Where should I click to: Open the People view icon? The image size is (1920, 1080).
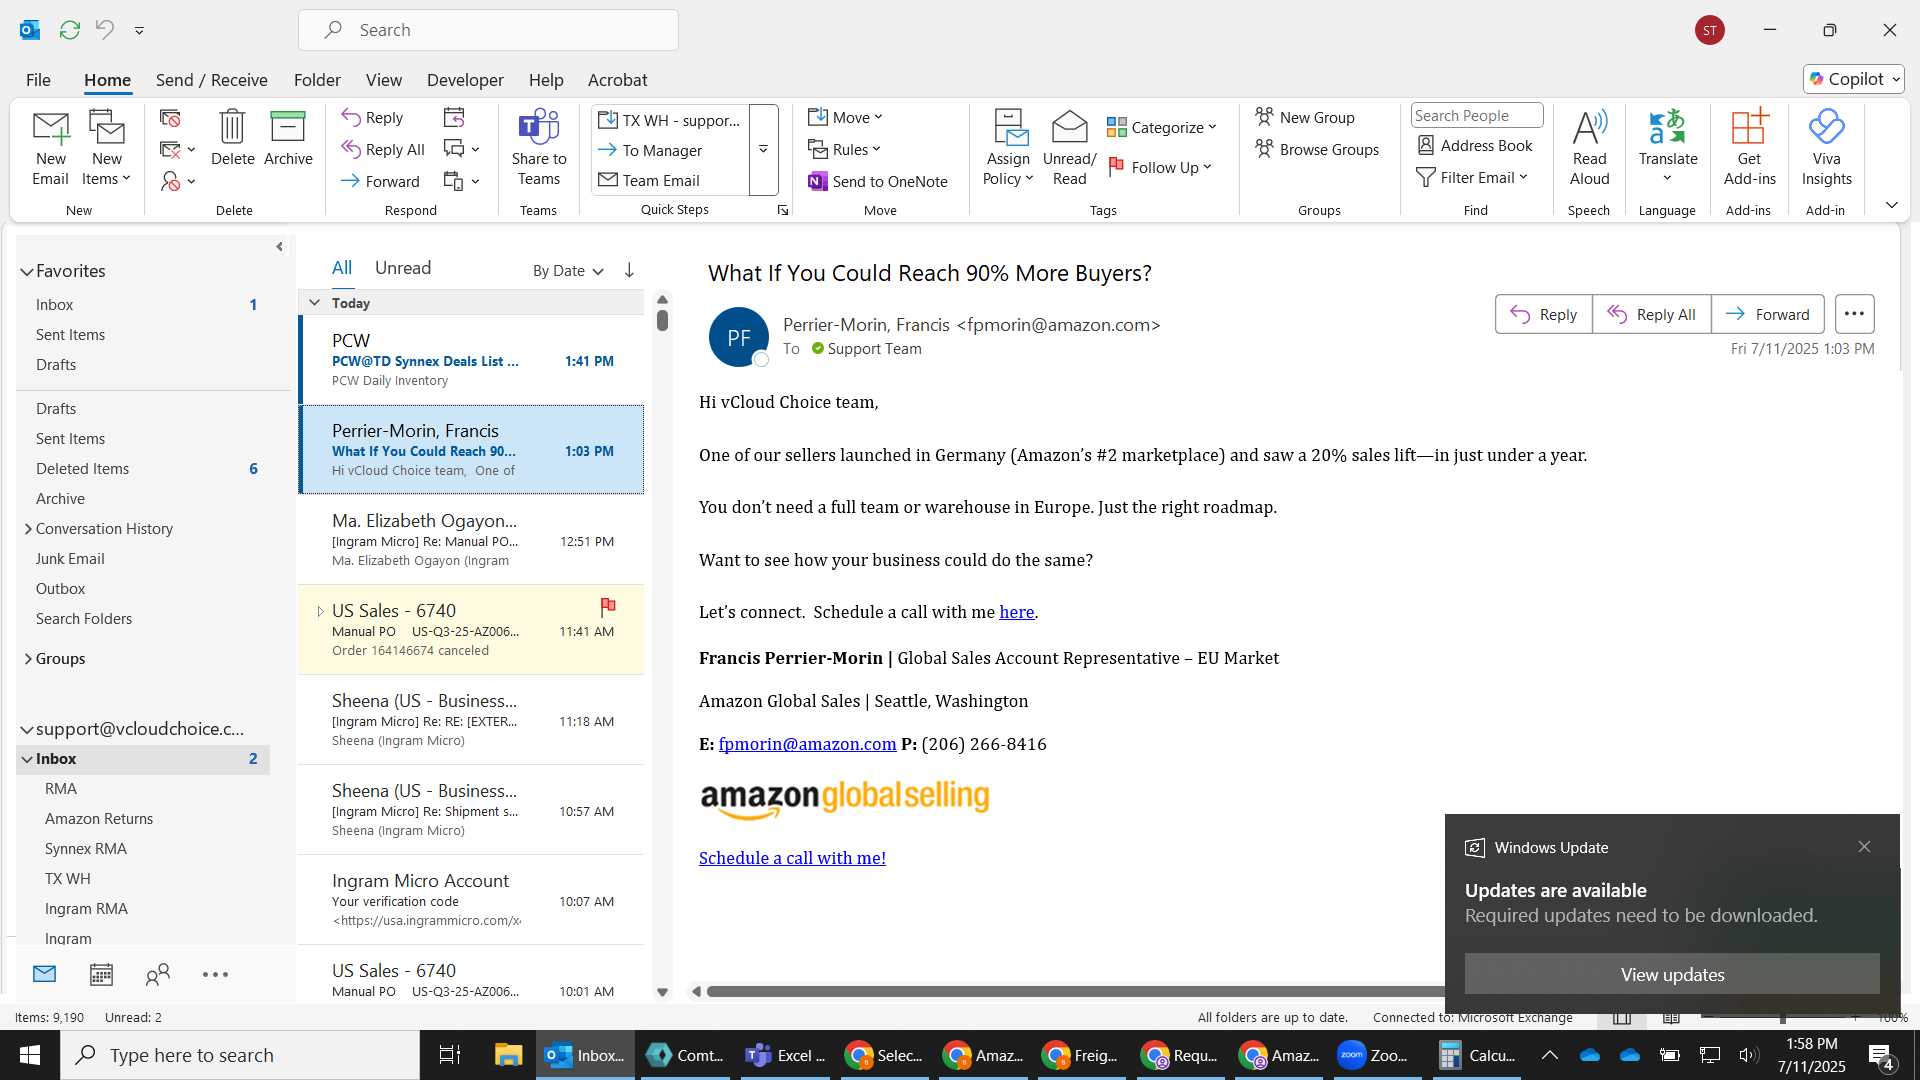(158, 974)
